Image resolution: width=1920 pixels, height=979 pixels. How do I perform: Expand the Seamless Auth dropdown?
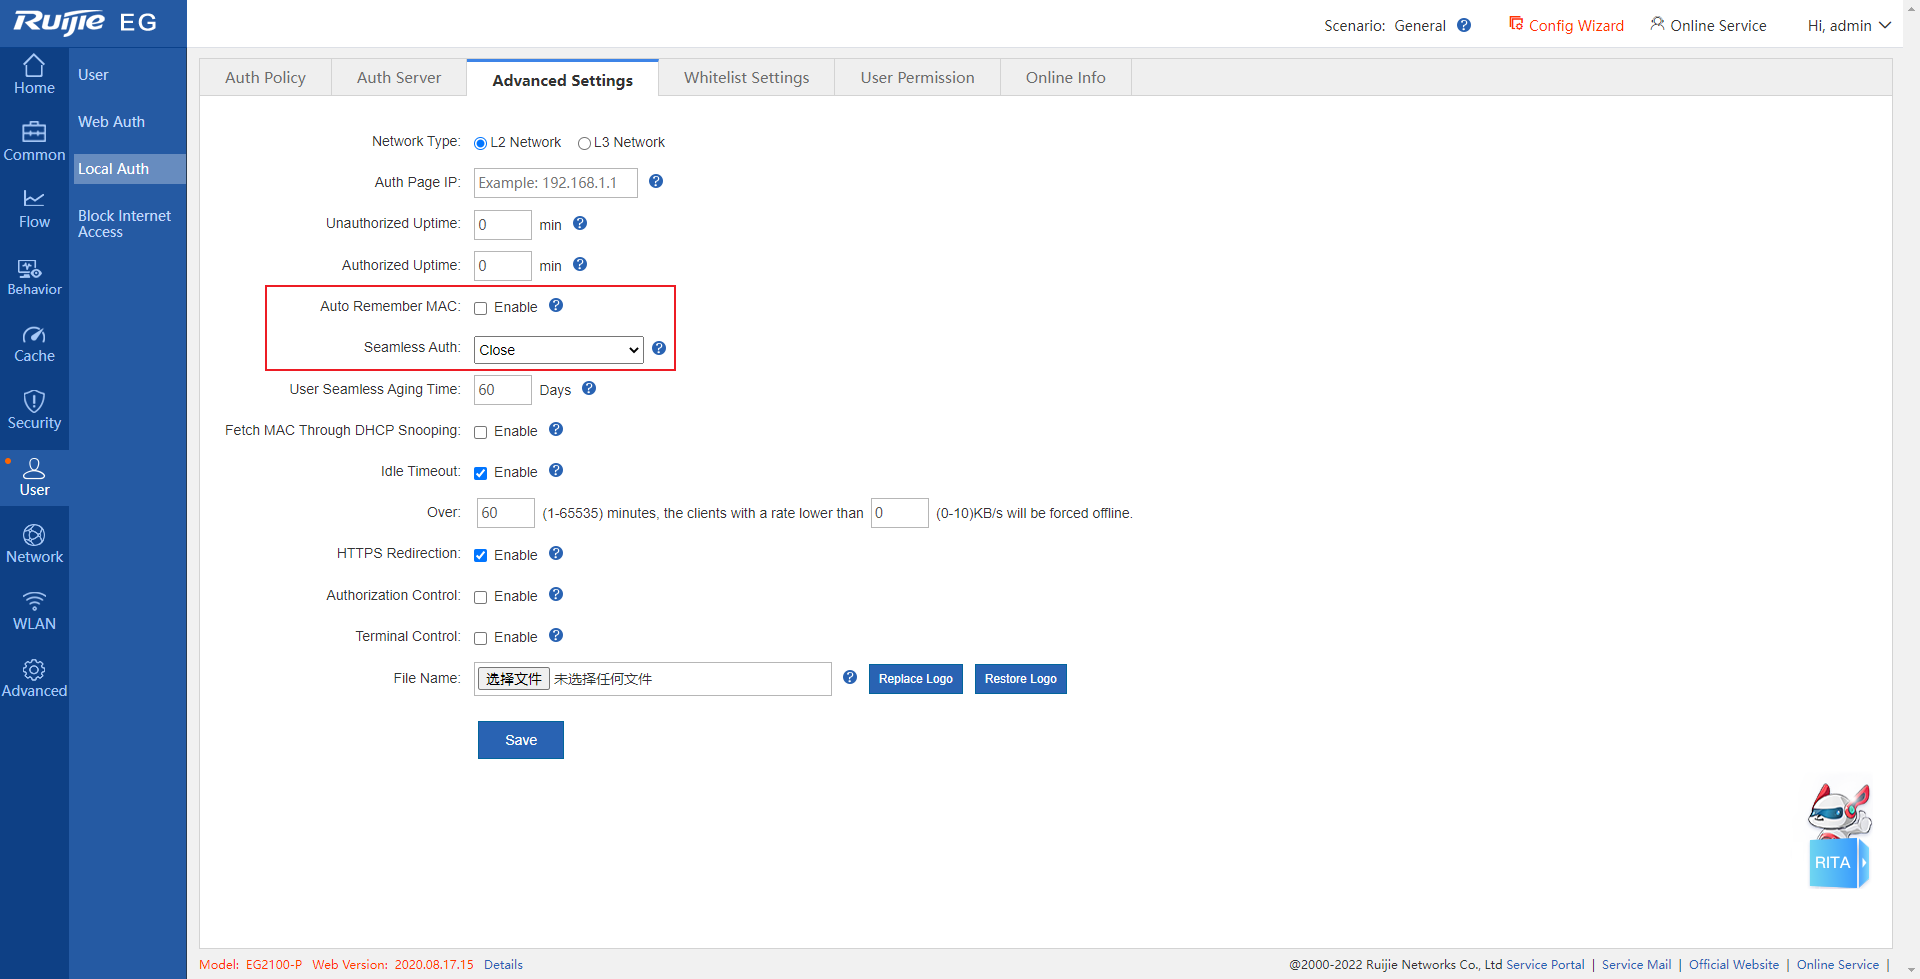(558, 350)
